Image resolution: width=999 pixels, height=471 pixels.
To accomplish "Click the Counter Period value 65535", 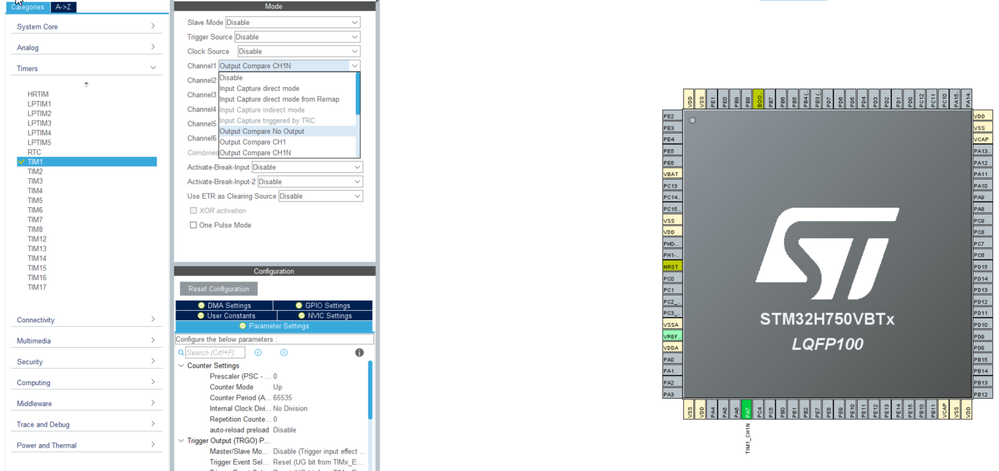I will pos(282,398).
